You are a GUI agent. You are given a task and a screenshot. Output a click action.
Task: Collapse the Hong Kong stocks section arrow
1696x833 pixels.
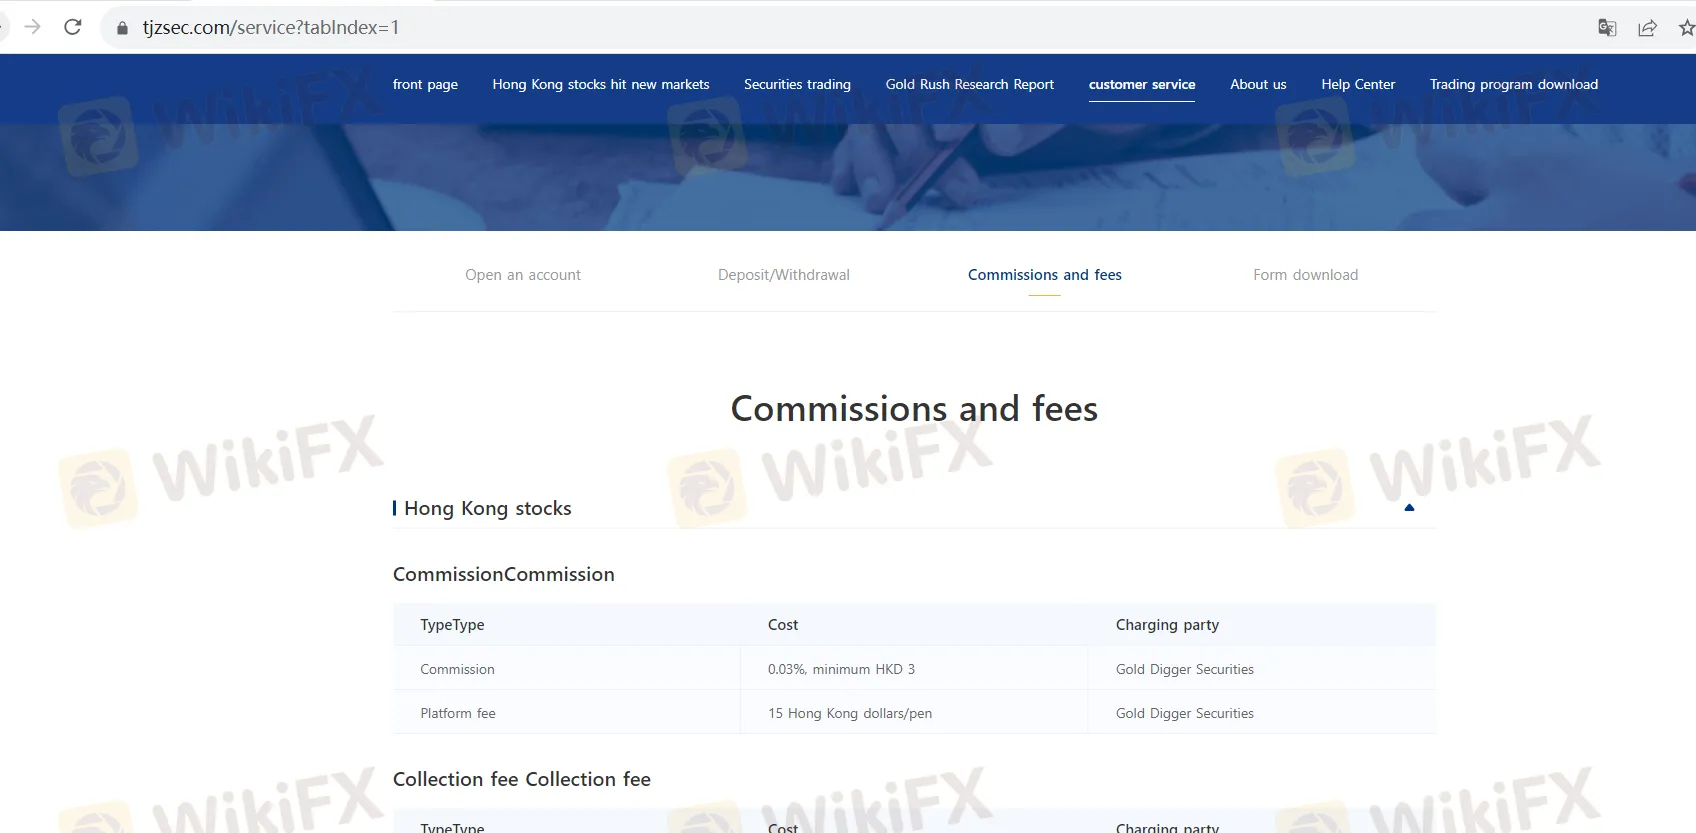tap(1409, 508)
